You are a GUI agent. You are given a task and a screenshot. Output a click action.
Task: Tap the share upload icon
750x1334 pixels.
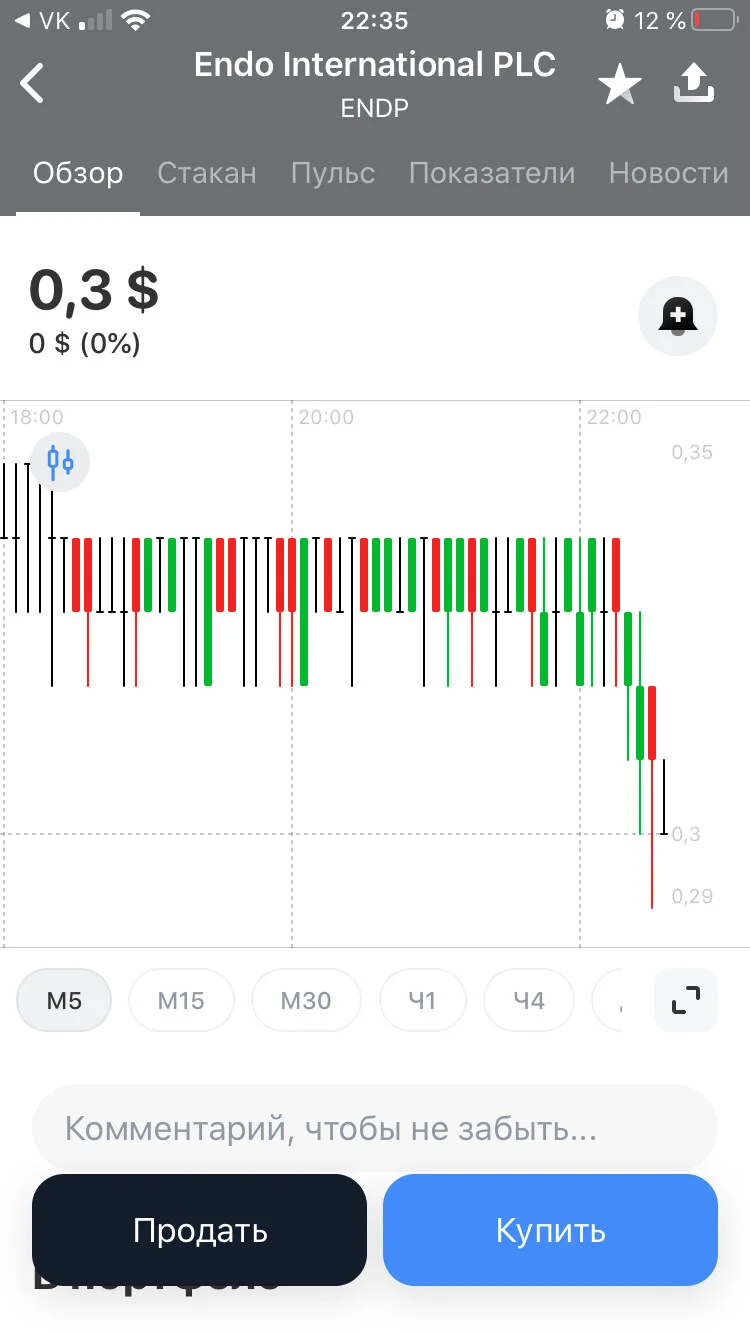694,84
